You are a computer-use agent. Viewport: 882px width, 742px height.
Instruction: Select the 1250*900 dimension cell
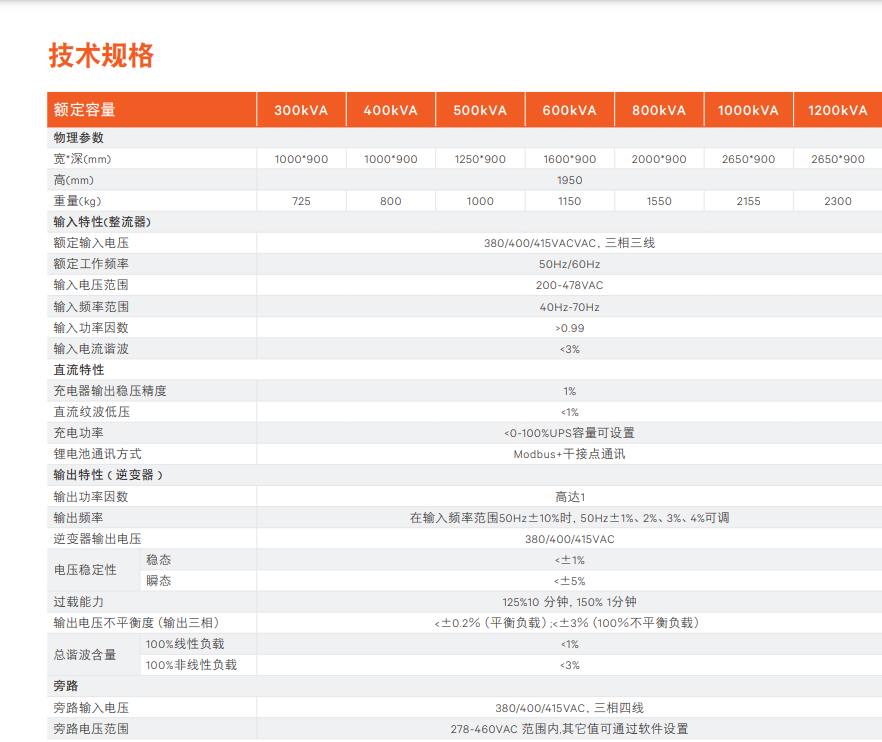[480, 159]
